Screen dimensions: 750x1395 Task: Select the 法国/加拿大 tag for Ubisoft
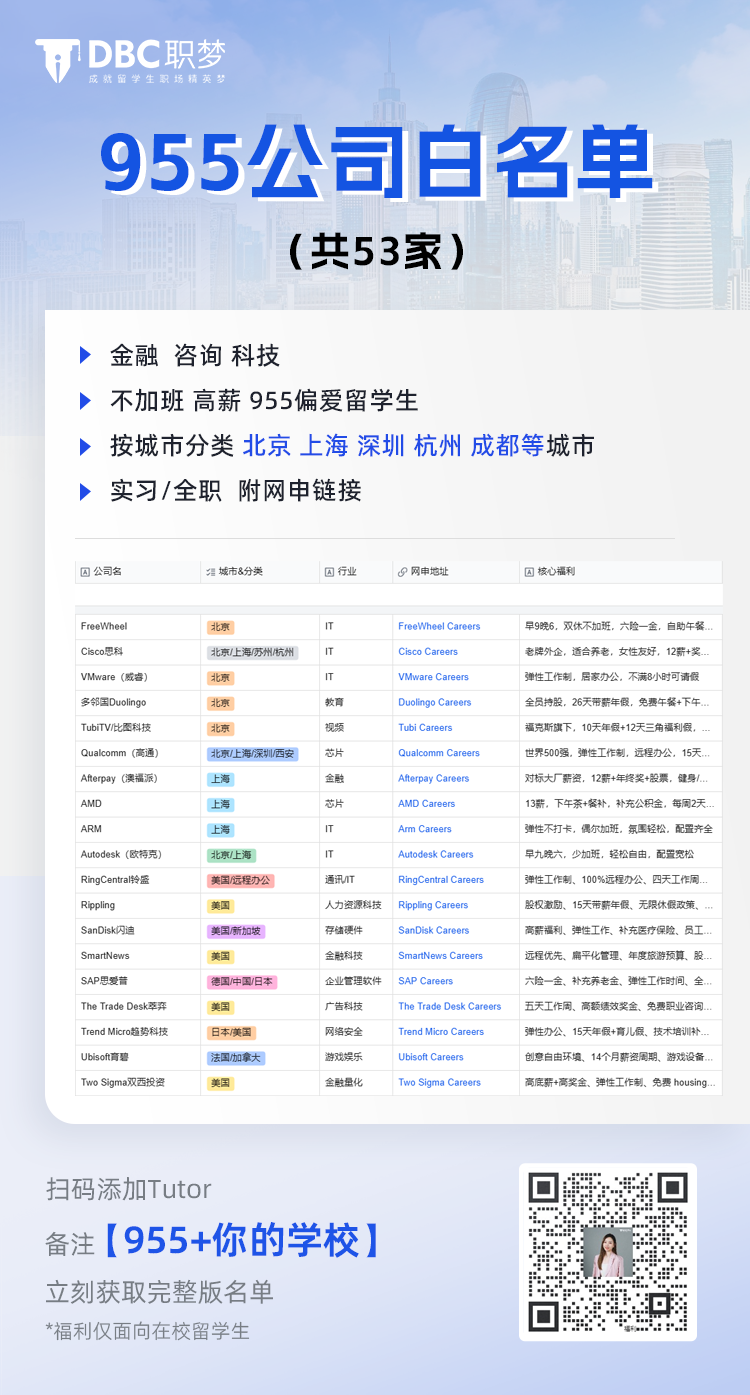[235, 1057]
